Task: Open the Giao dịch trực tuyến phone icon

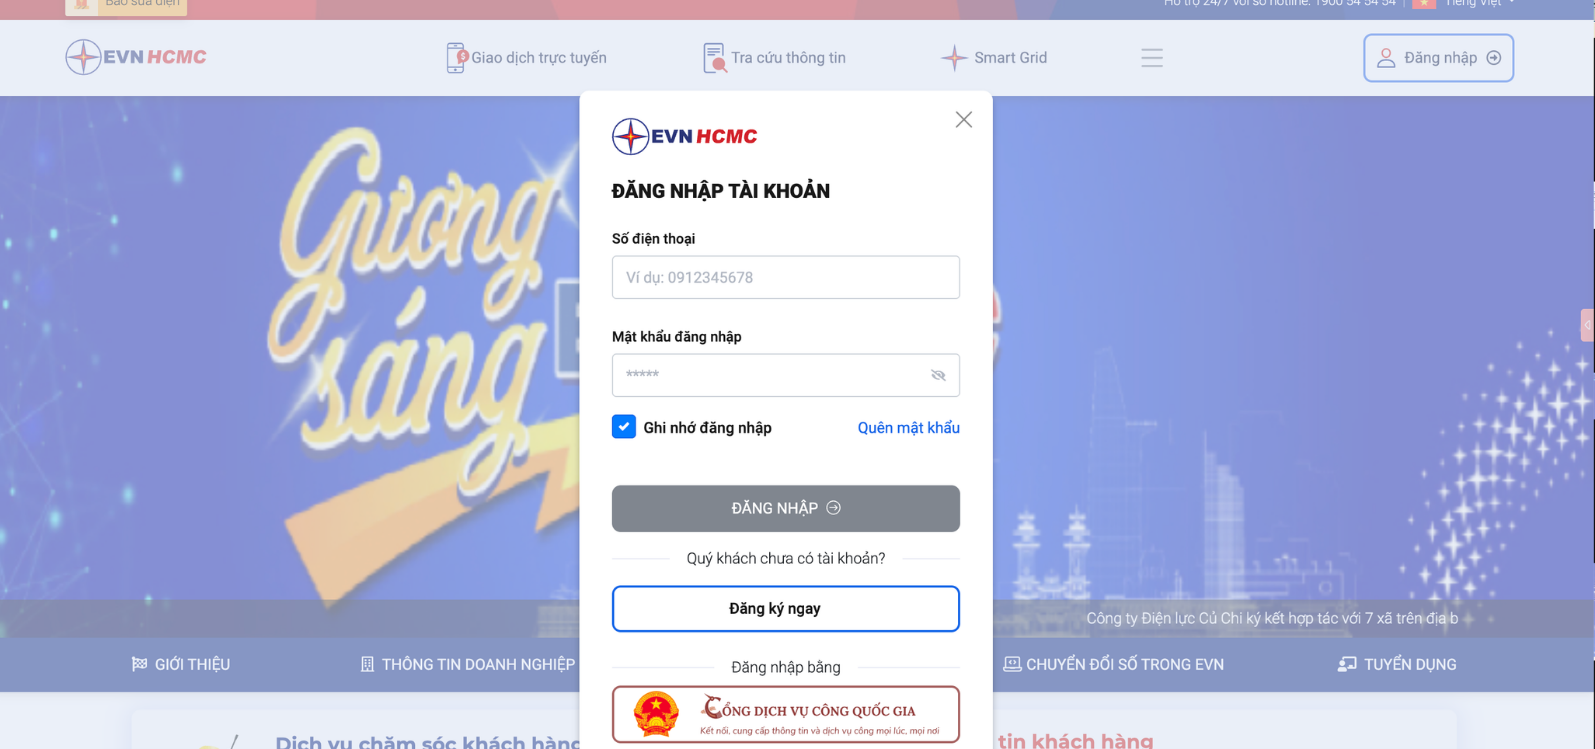Action: point(456,58)
